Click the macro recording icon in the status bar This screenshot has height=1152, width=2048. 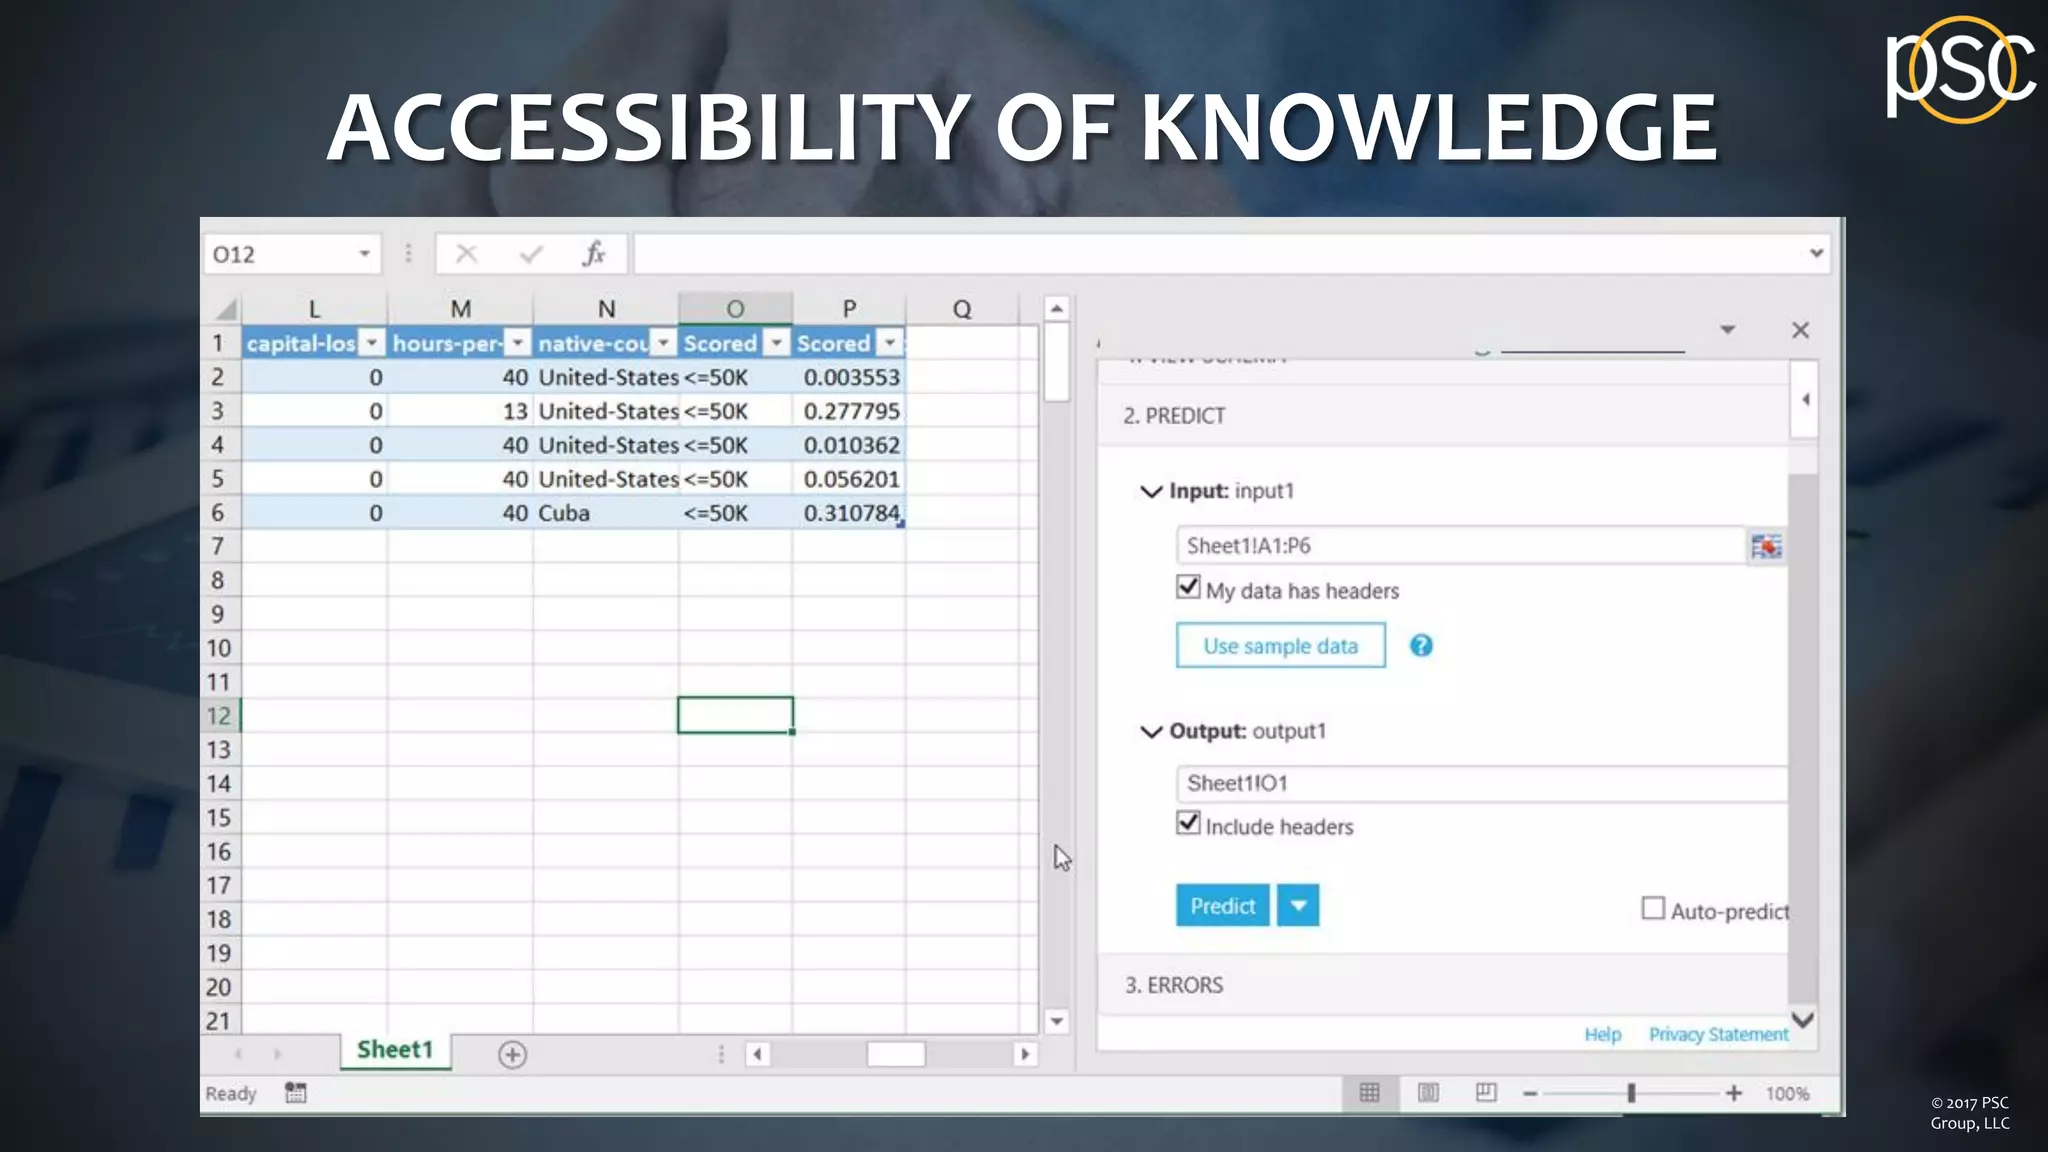point(295,1093)
